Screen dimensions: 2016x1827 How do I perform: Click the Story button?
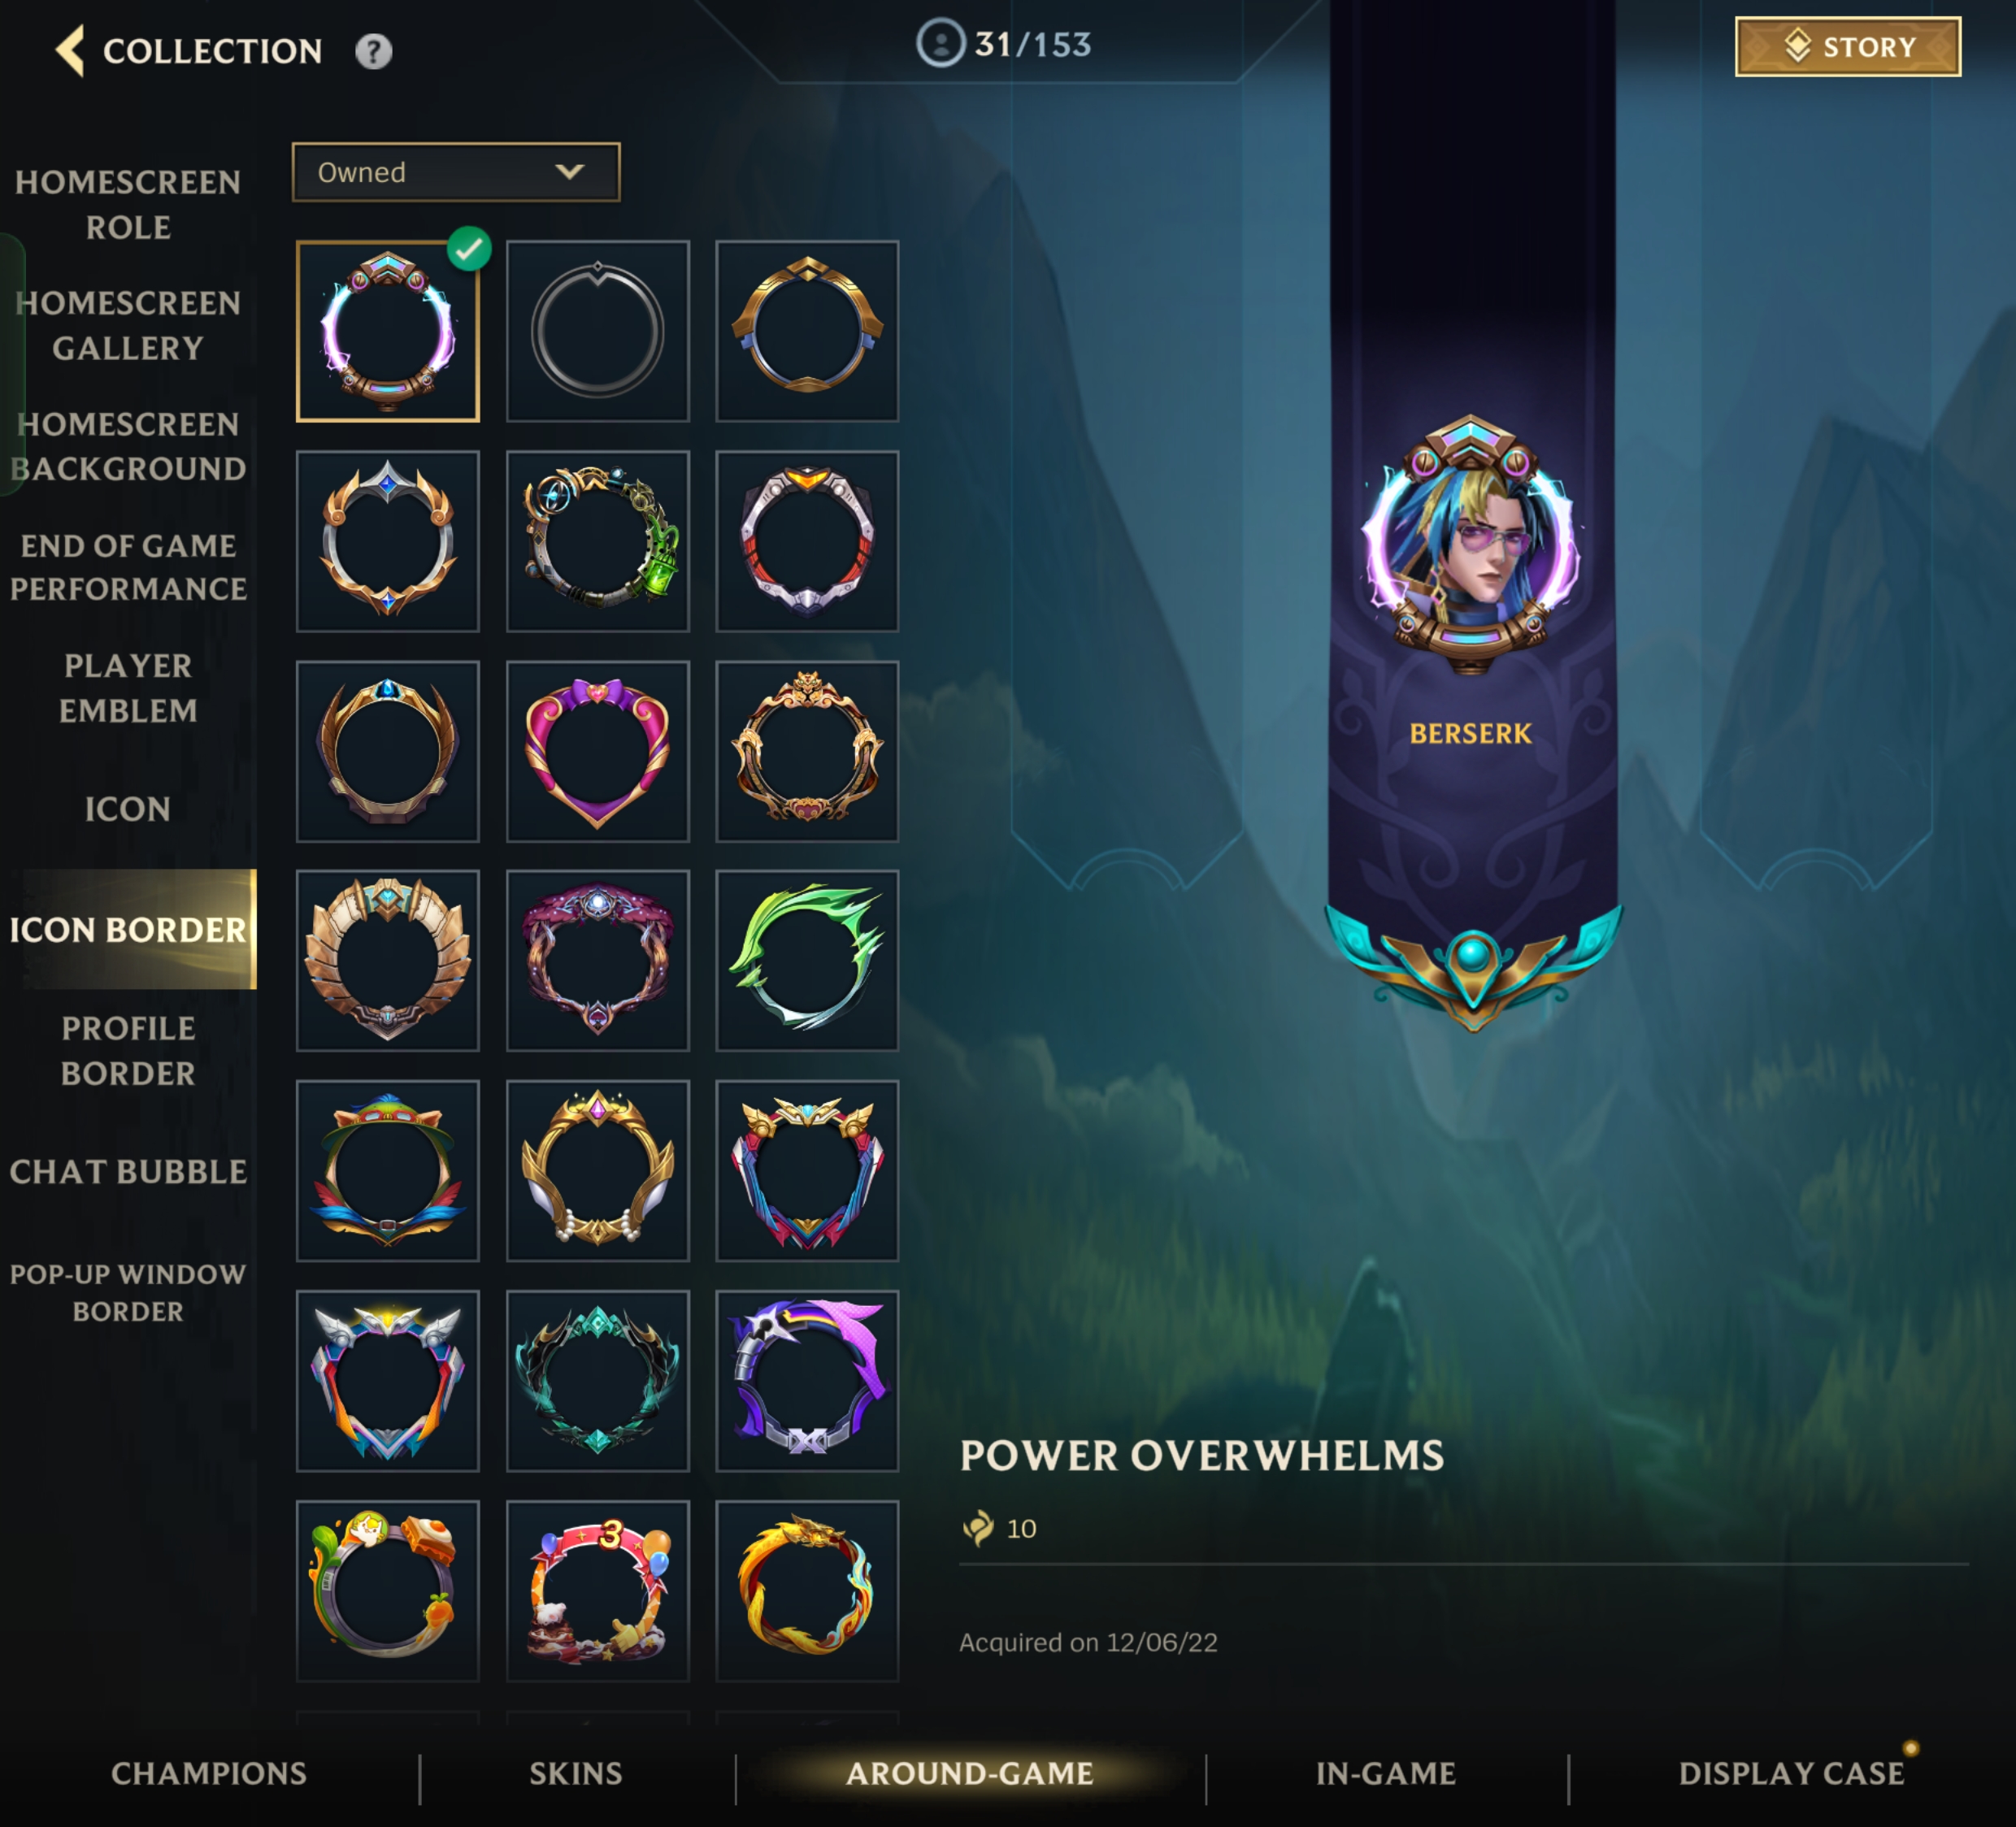tap(1848, 47)
